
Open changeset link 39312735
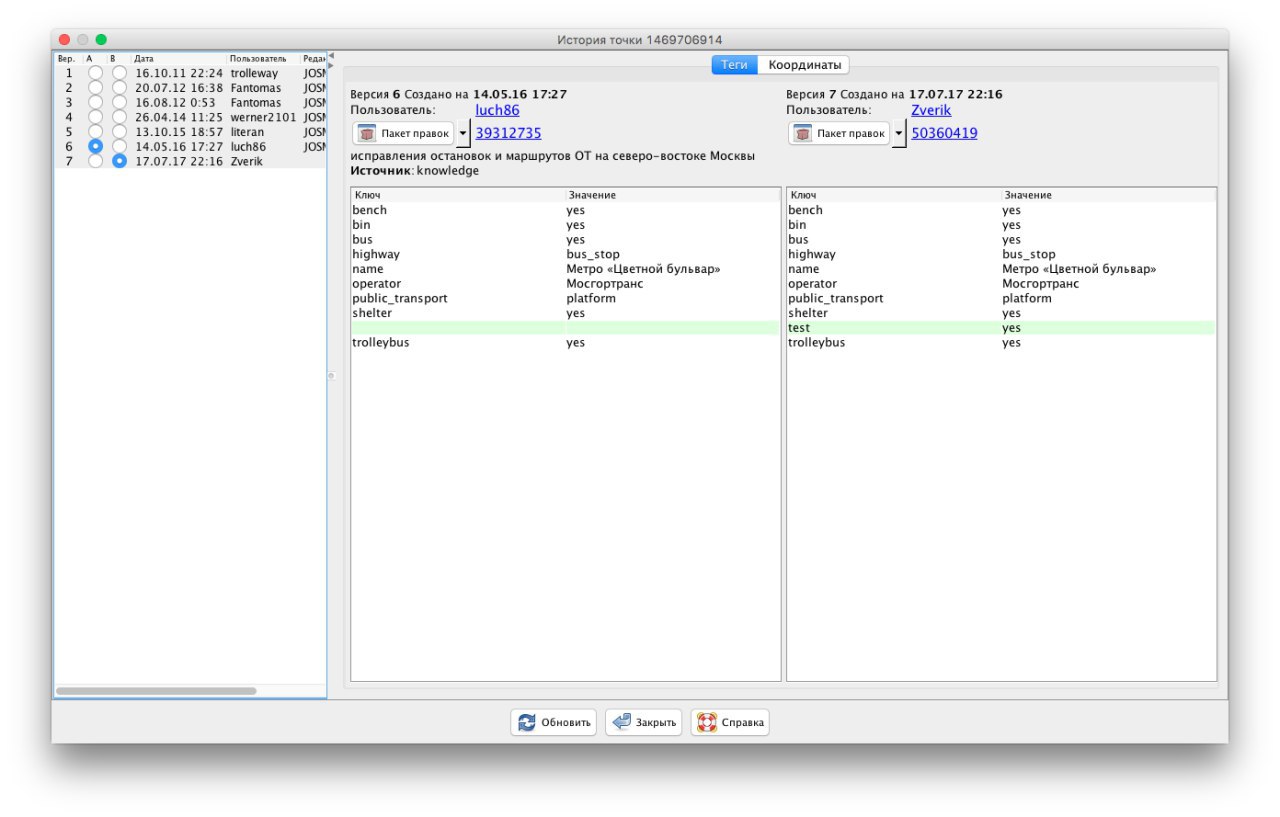[508, 133]
